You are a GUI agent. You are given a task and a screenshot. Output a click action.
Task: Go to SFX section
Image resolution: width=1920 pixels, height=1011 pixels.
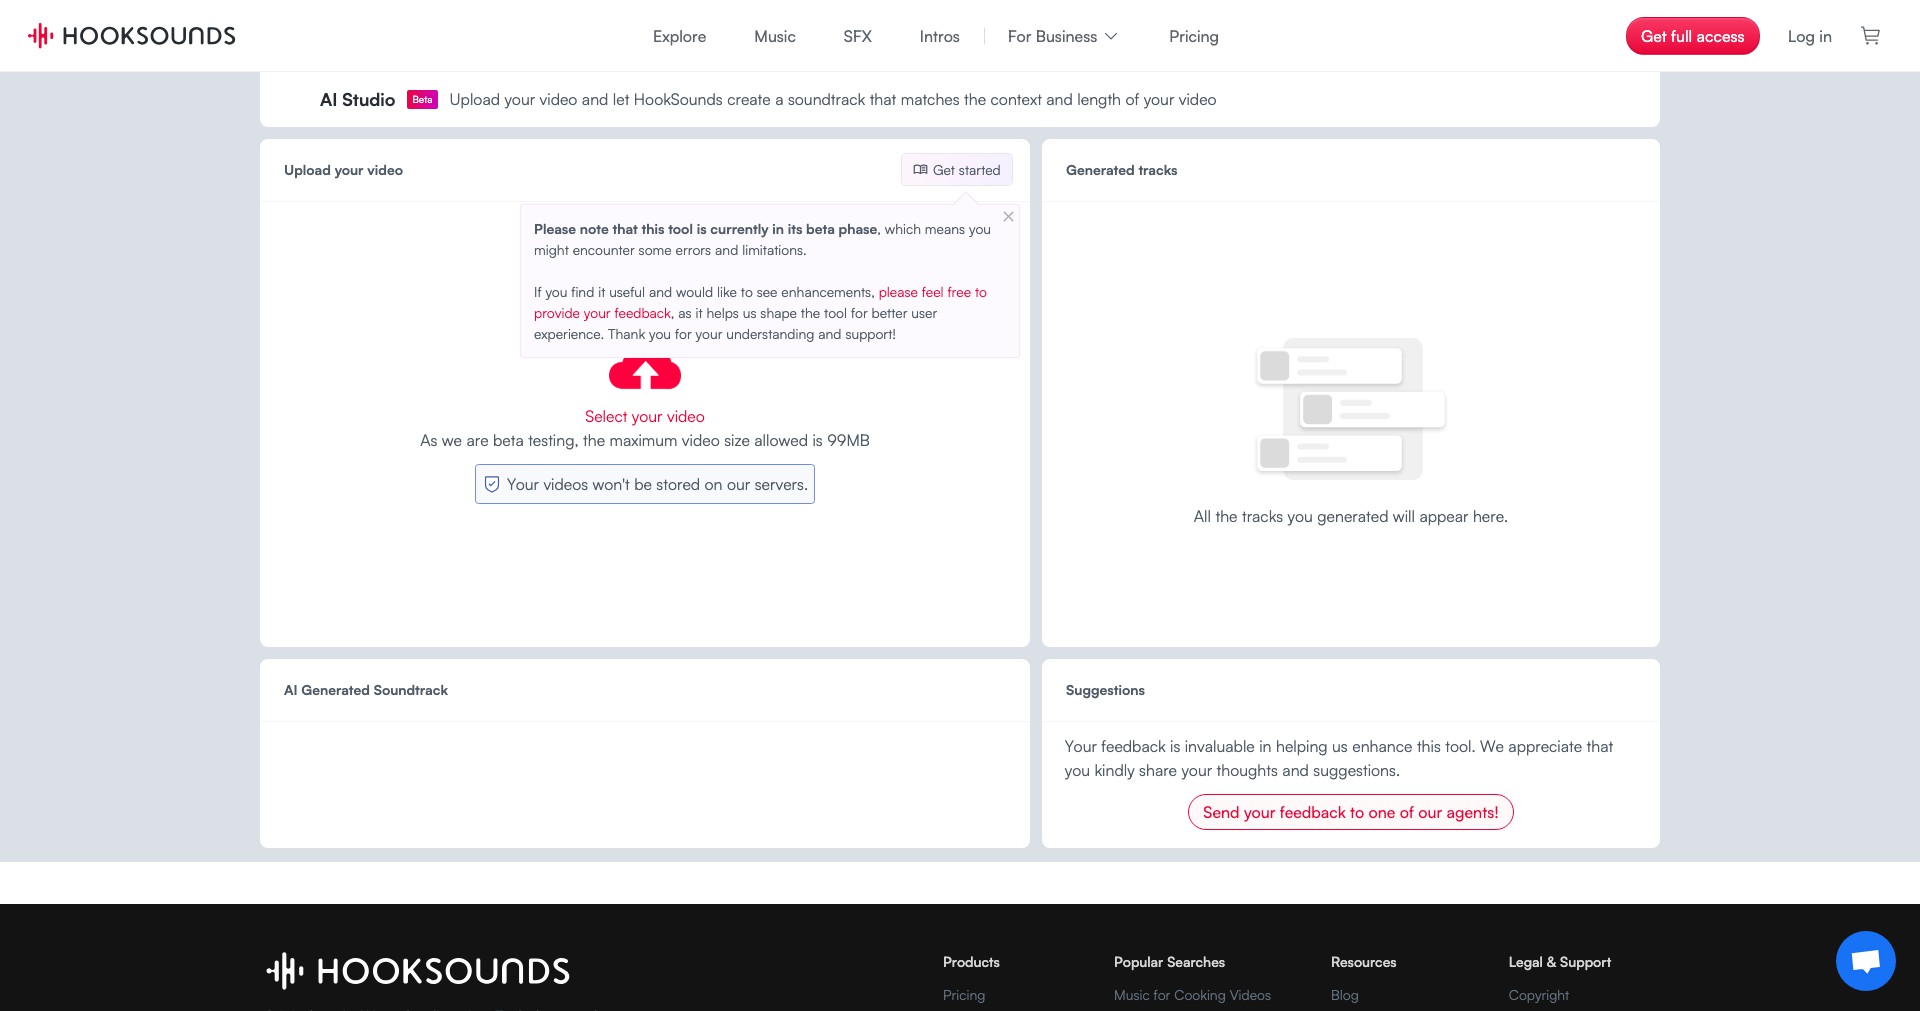[857, 36]
